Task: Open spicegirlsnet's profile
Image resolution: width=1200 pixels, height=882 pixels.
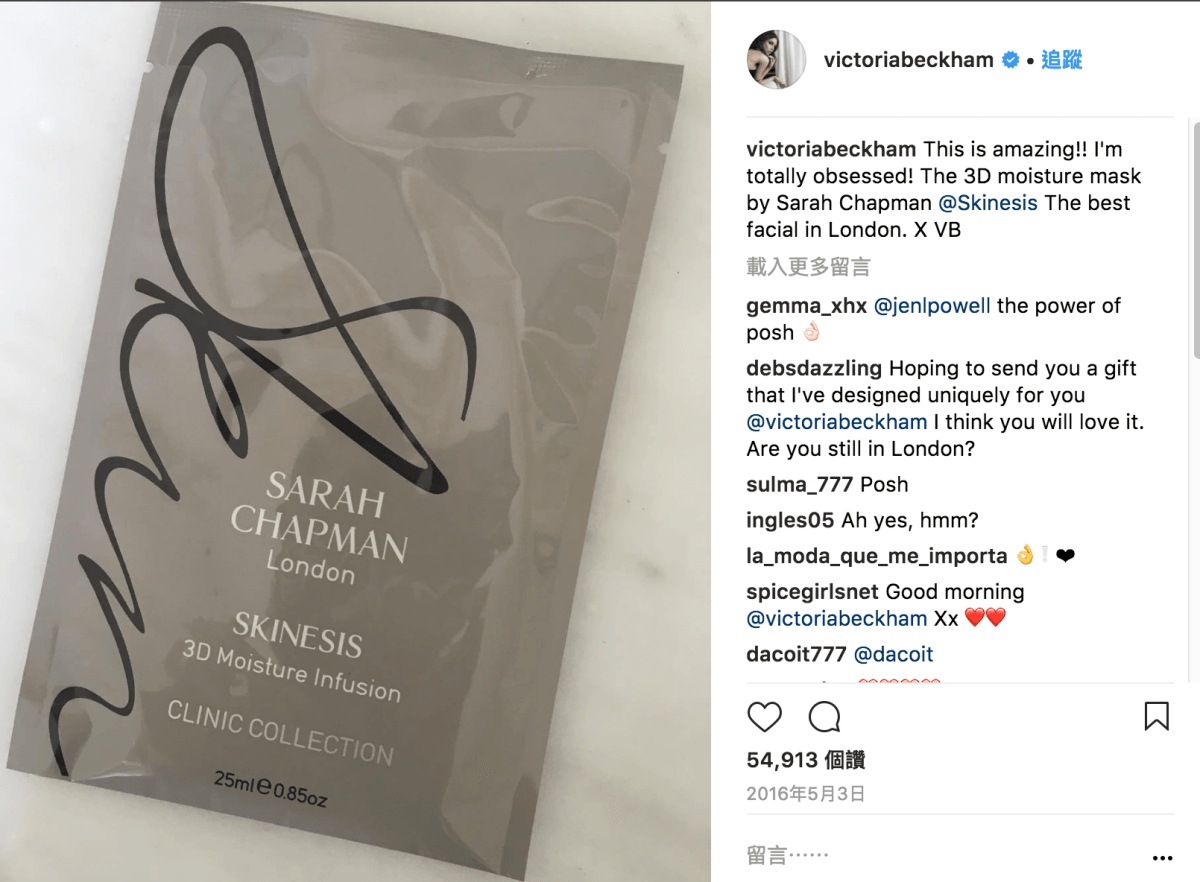Action: point(813,592)
